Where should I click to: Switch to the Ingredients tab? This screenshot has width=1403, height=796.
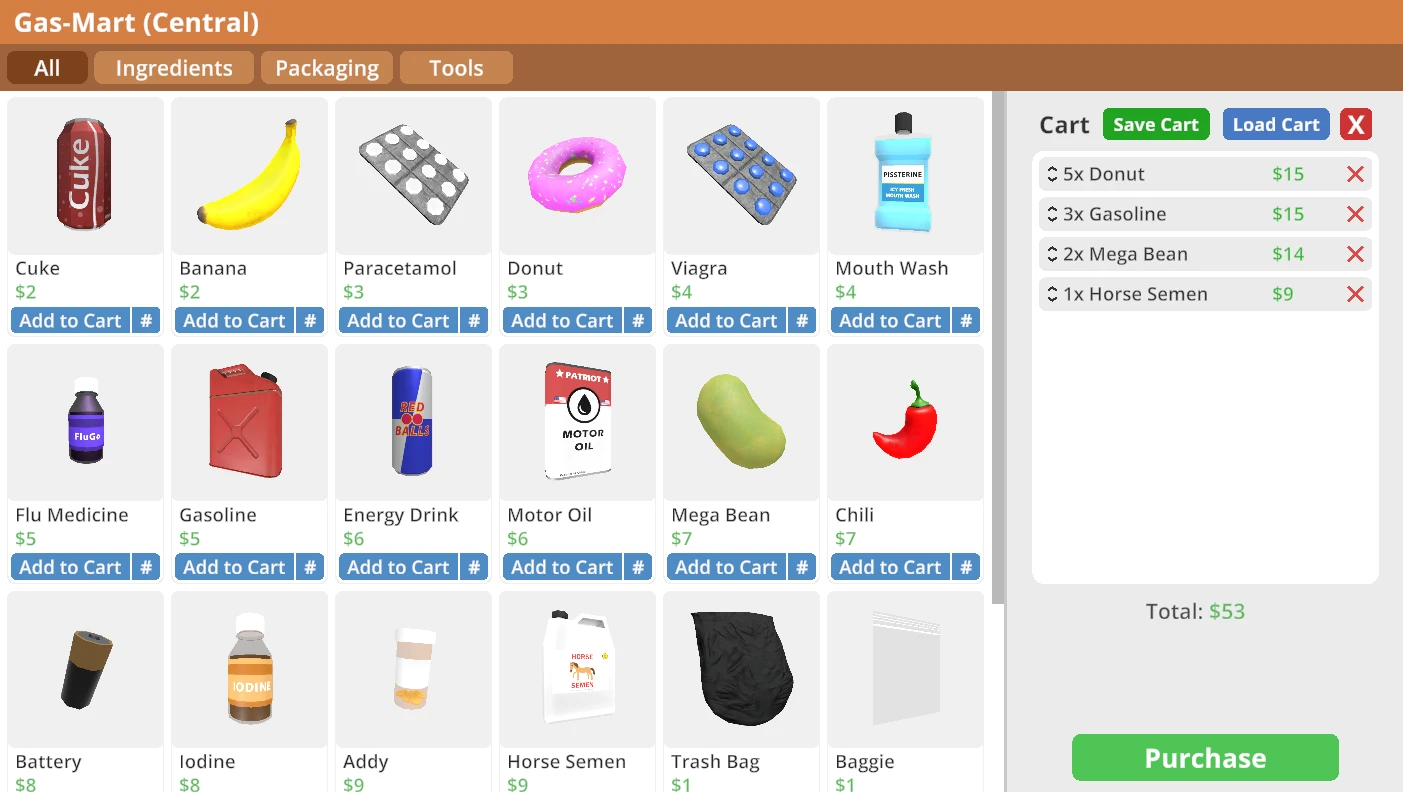[x=174, y=68]
